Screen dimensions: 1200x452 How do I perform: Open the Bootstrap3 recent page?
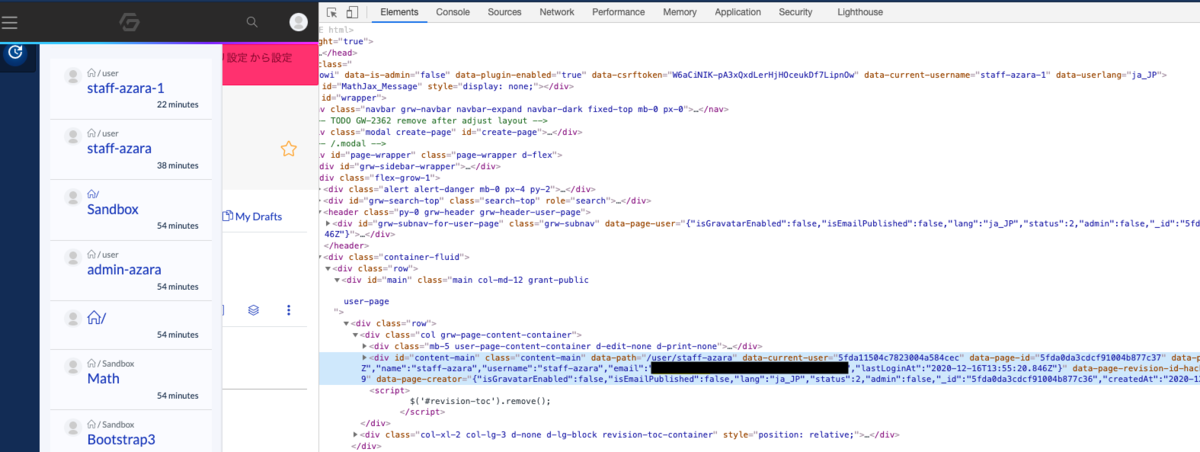(121, 439)
